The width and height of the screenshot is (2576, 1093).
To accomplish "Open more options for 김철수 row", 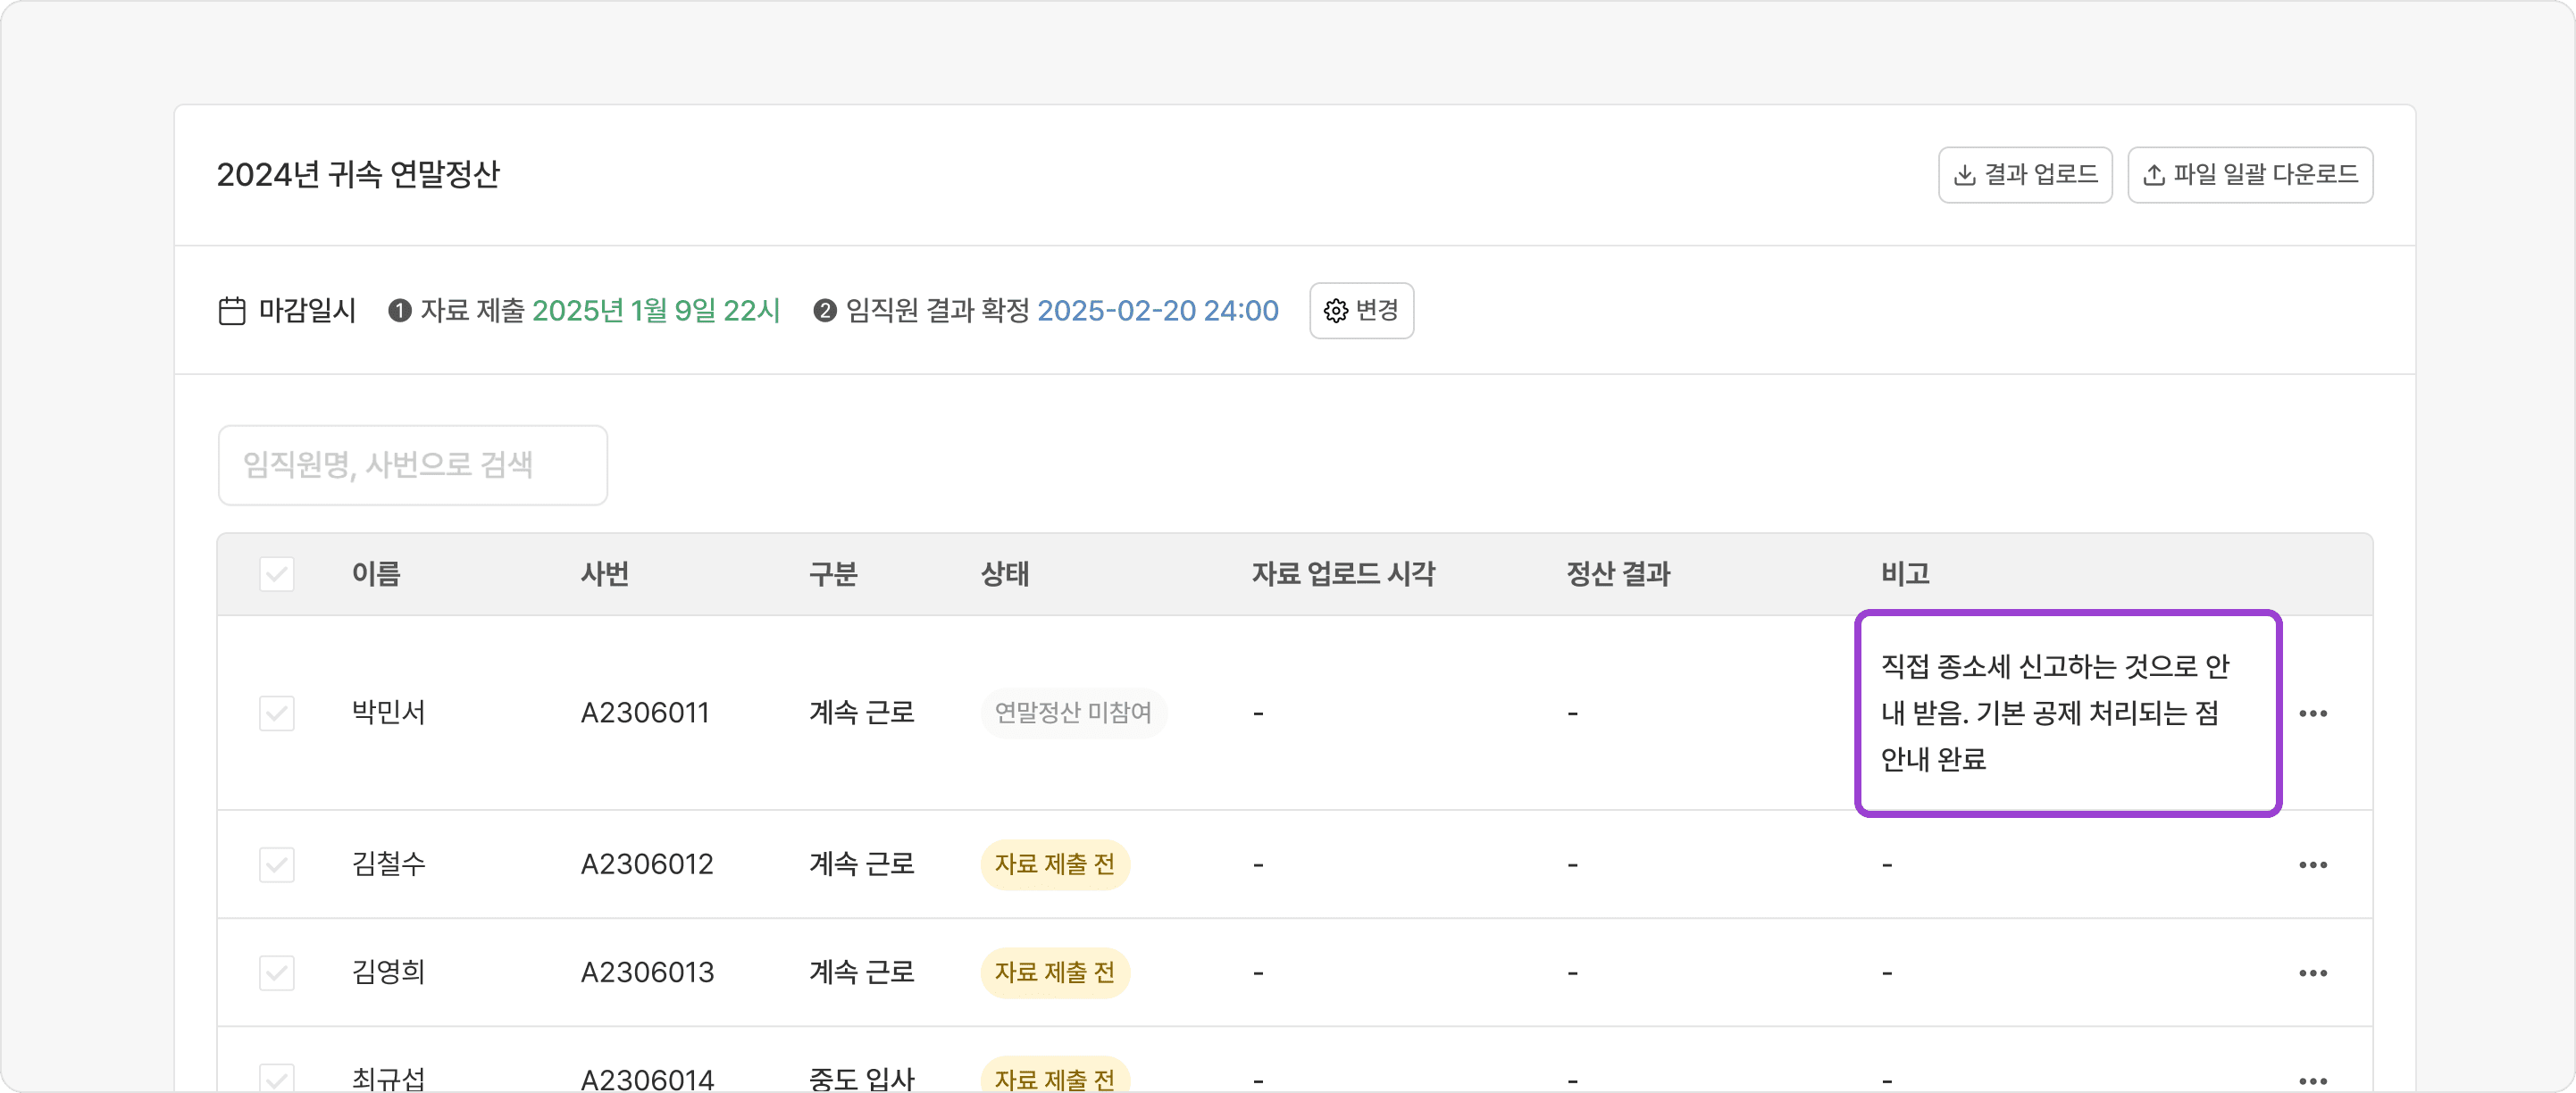I will pyautogui.click(x=2312, y=864).
